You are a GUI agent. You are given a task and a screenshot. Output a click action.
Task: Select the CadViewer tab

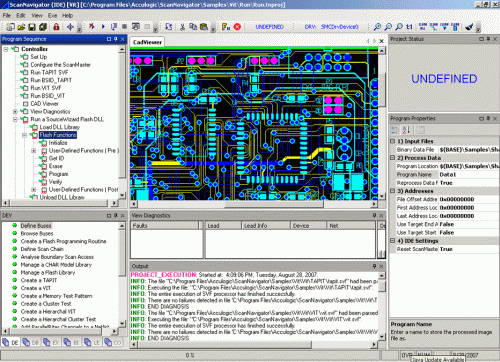tap(147, 42)
